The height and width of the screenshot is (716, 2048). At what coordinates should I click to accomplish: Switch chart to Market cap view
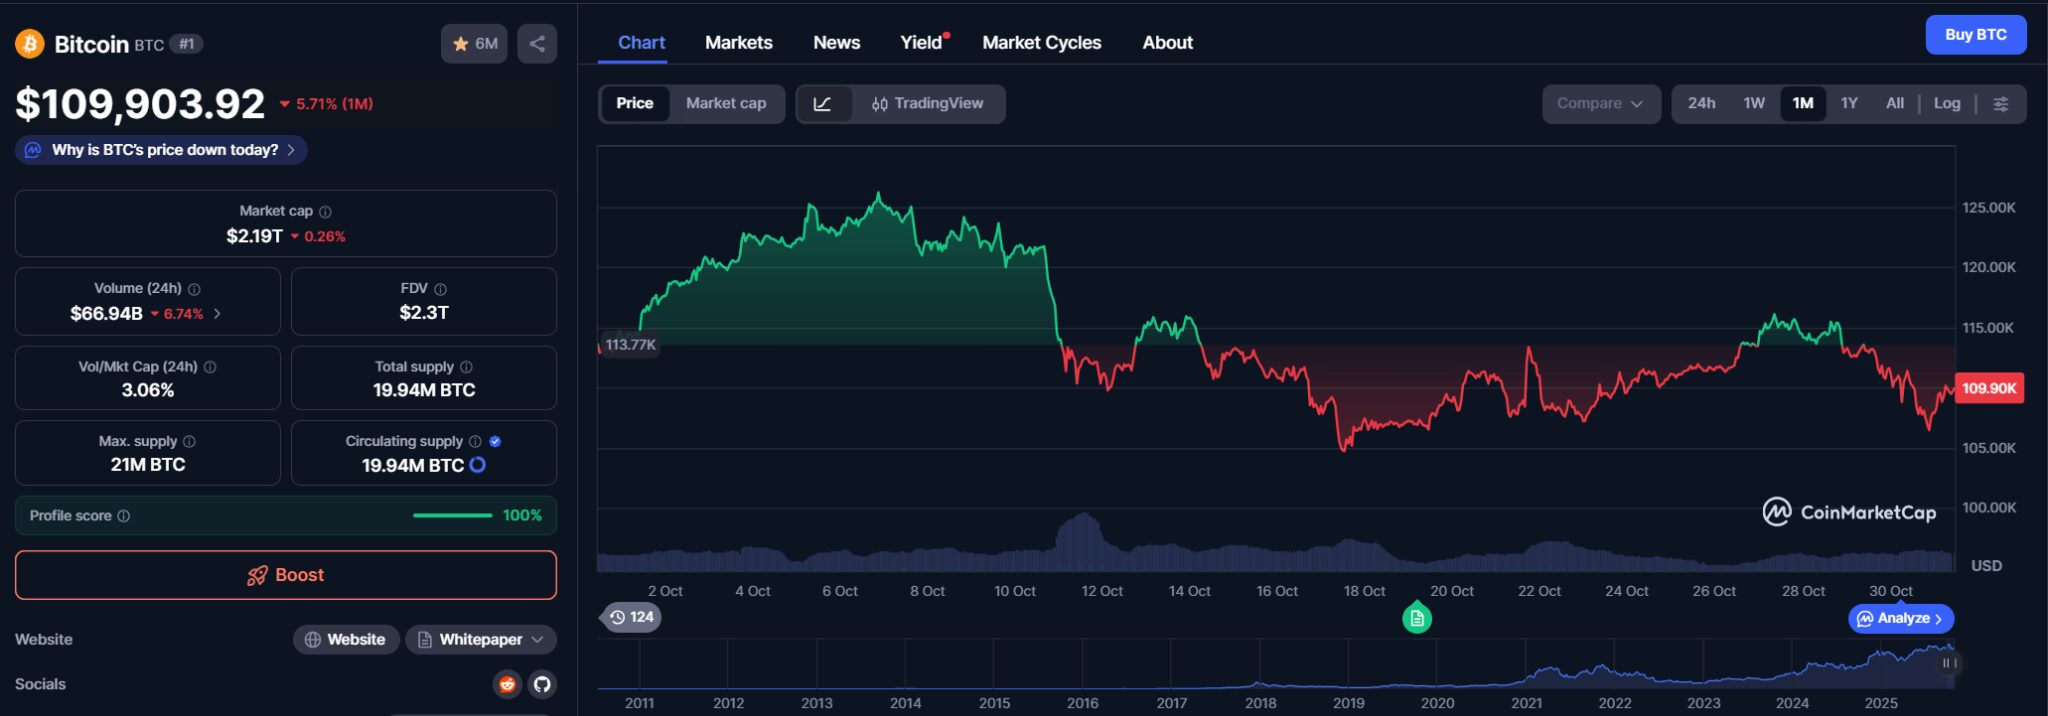[726, 104]
